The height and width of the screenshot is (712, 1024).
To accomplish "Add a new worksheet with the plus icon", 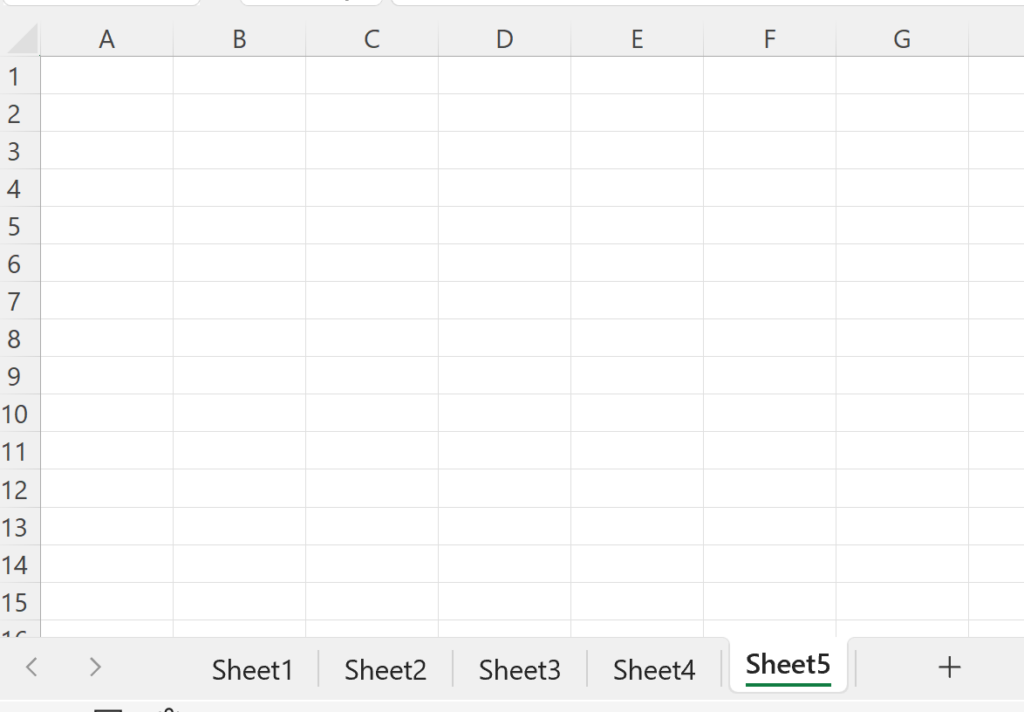I will (948, 665).
